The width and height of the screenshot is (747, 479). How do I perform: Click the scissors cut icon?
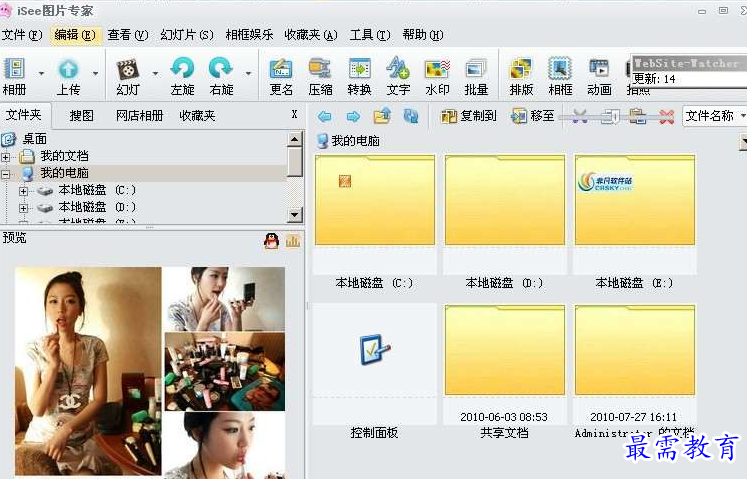click(579, 116)
